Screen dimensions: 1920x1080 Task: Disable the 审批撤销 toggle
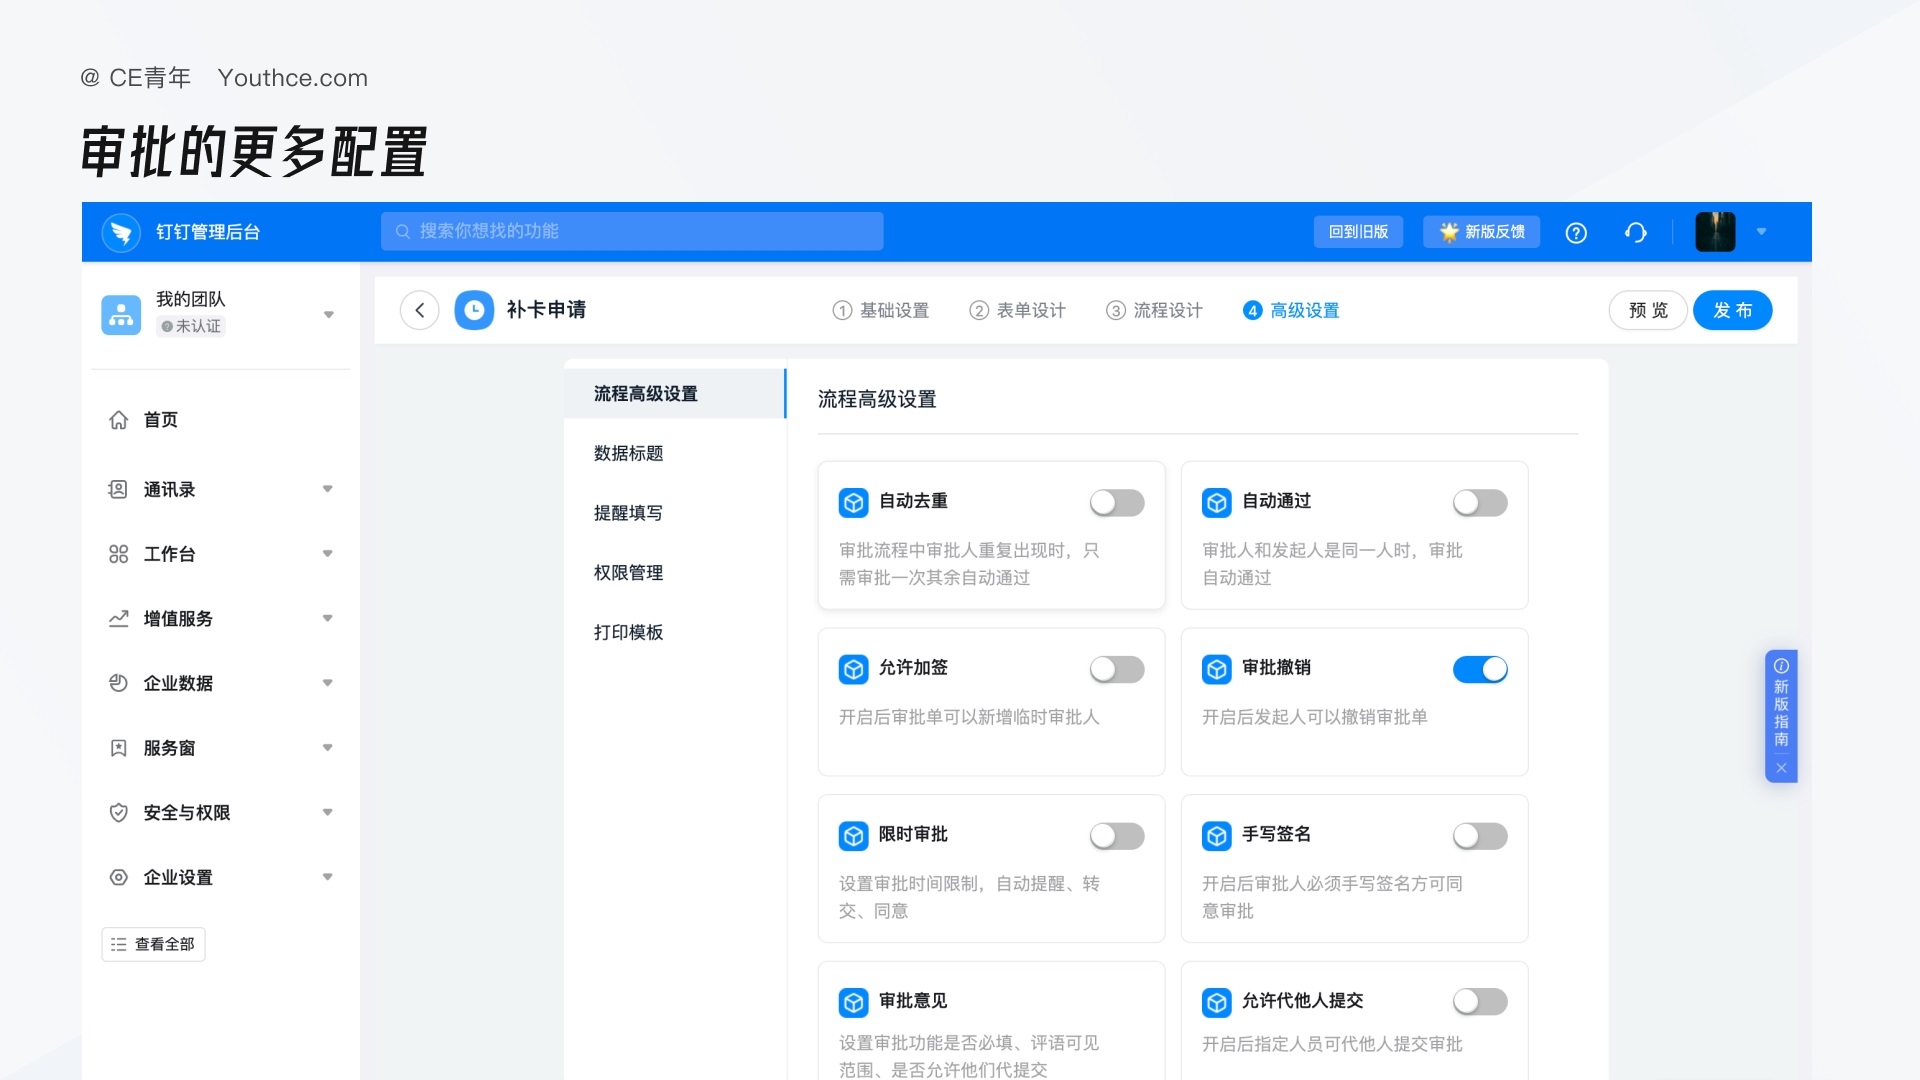pyautogui.click(x=1480, y=669)
